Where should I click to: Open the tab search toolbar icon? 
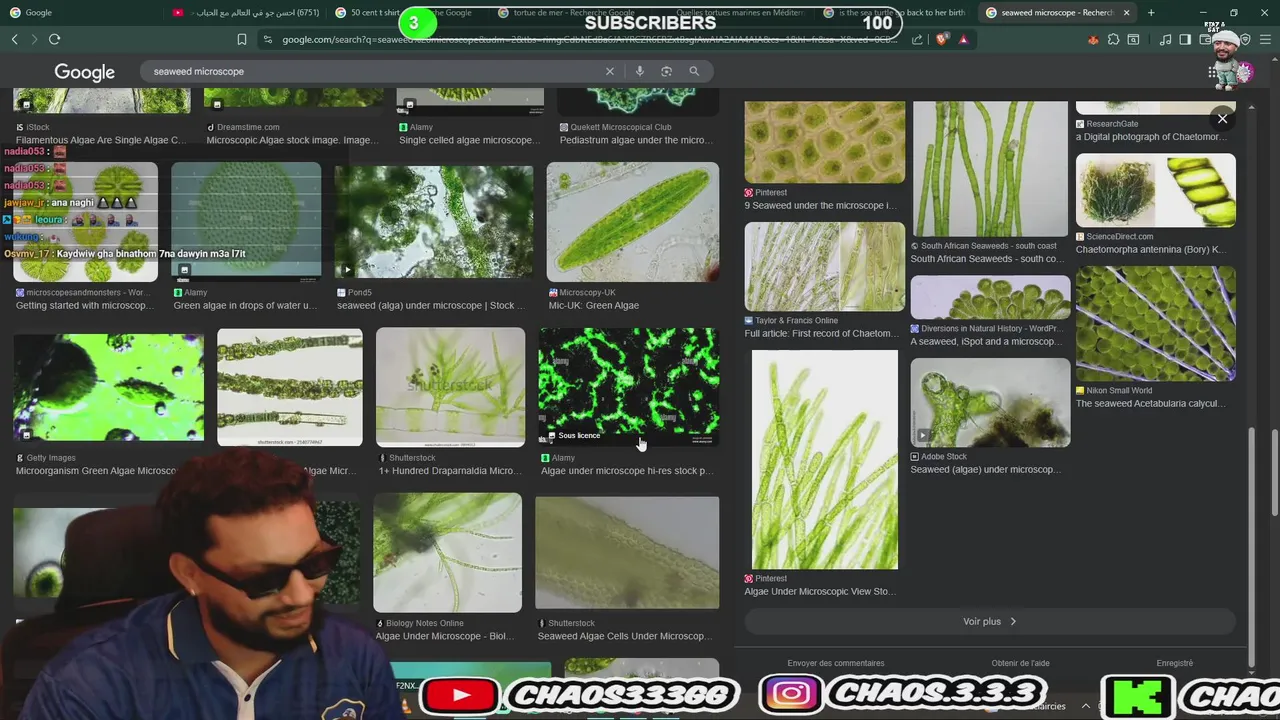(1133, 39)
